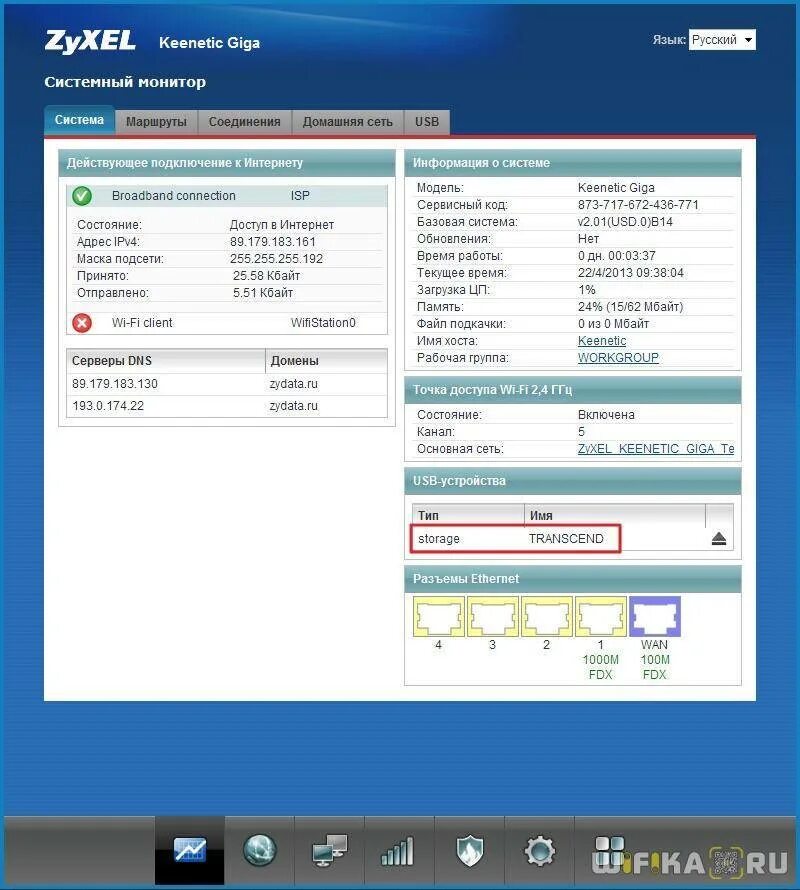Click the Имя column header
This screenshot has height=890, width=800.
tap(614, 515)
